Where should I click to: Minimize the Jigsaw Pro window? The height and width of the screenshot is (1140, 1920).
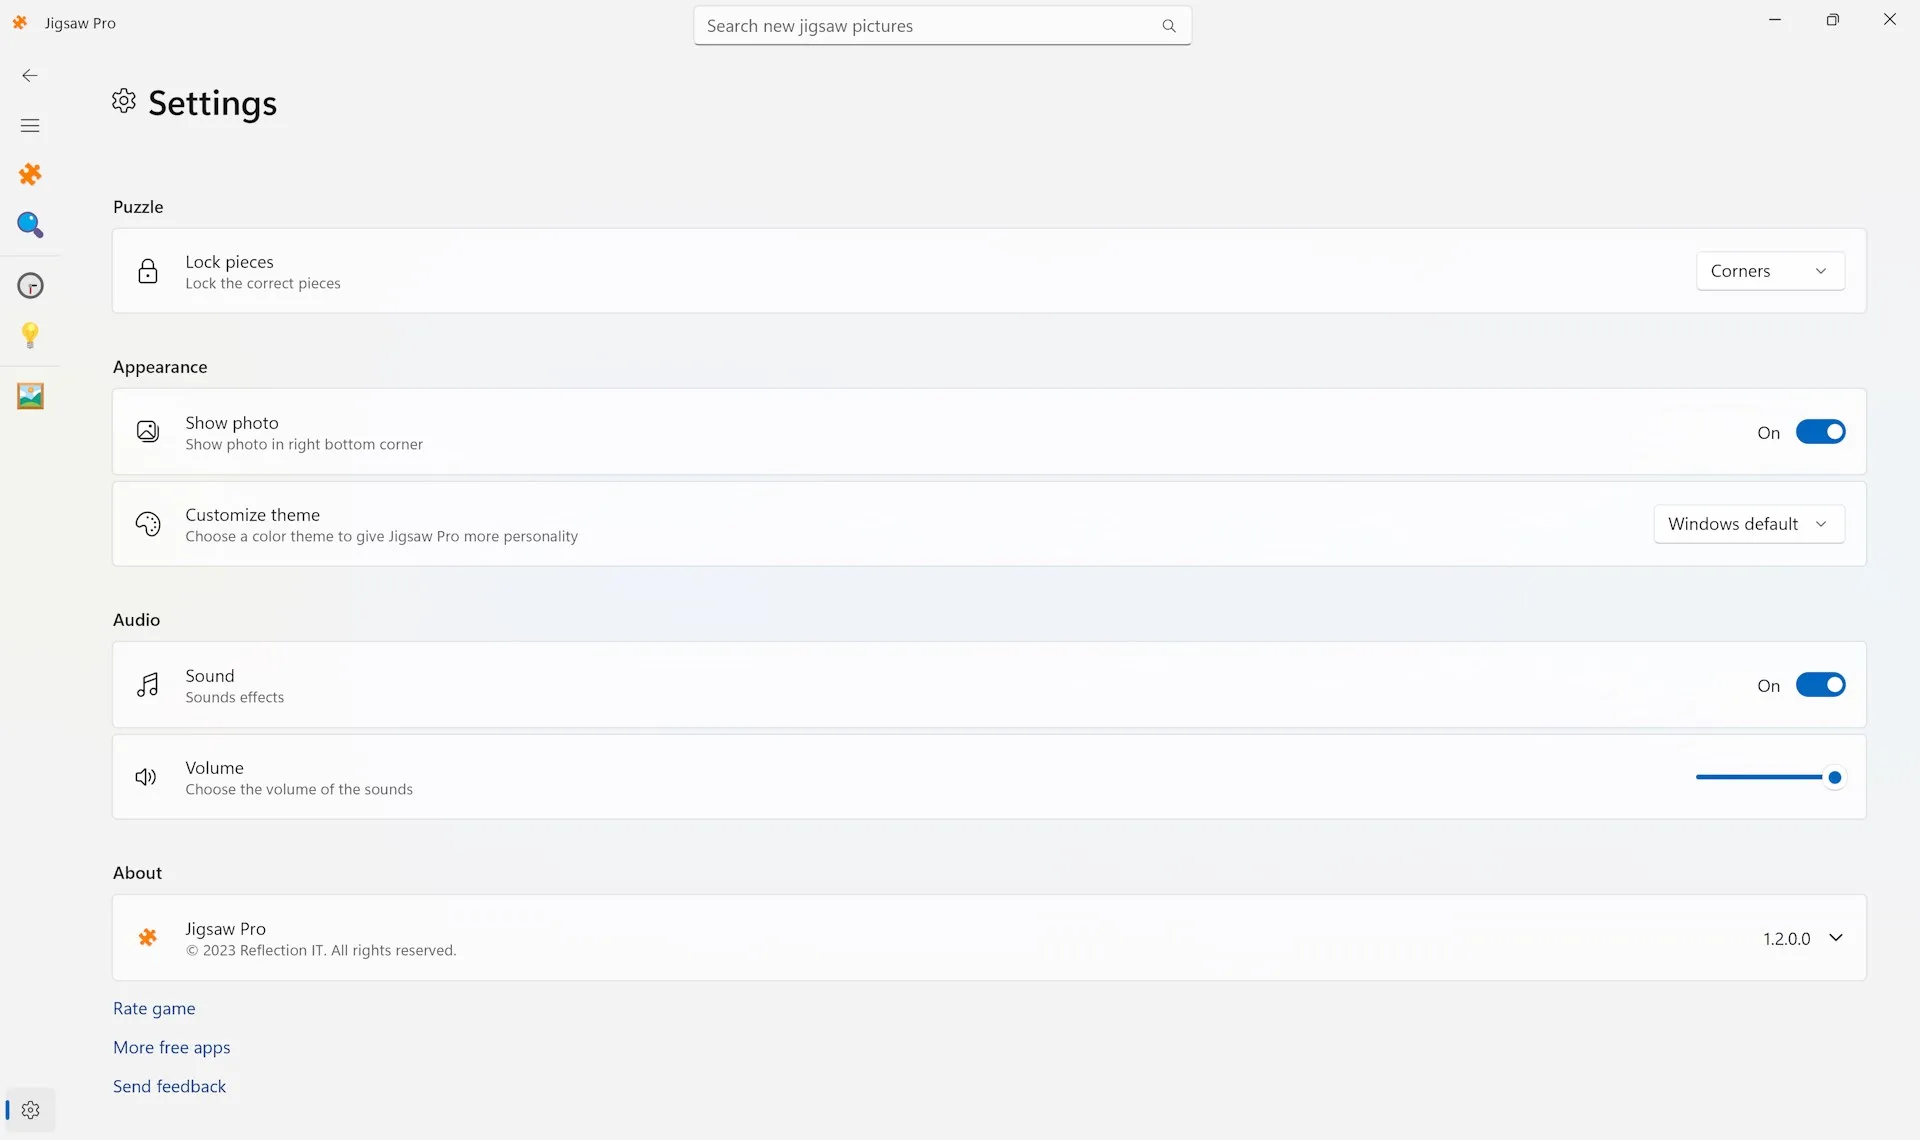1775,20
